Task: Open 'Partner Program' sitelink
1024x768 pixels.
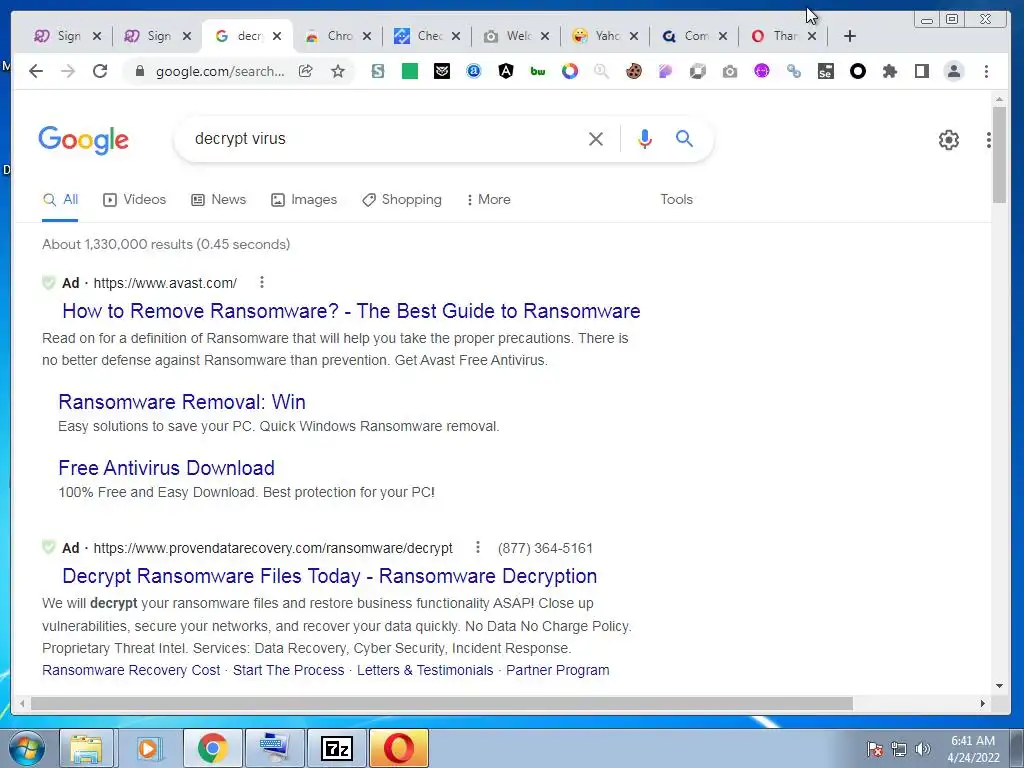Action: pyautogui.click(x=558, y=670)
